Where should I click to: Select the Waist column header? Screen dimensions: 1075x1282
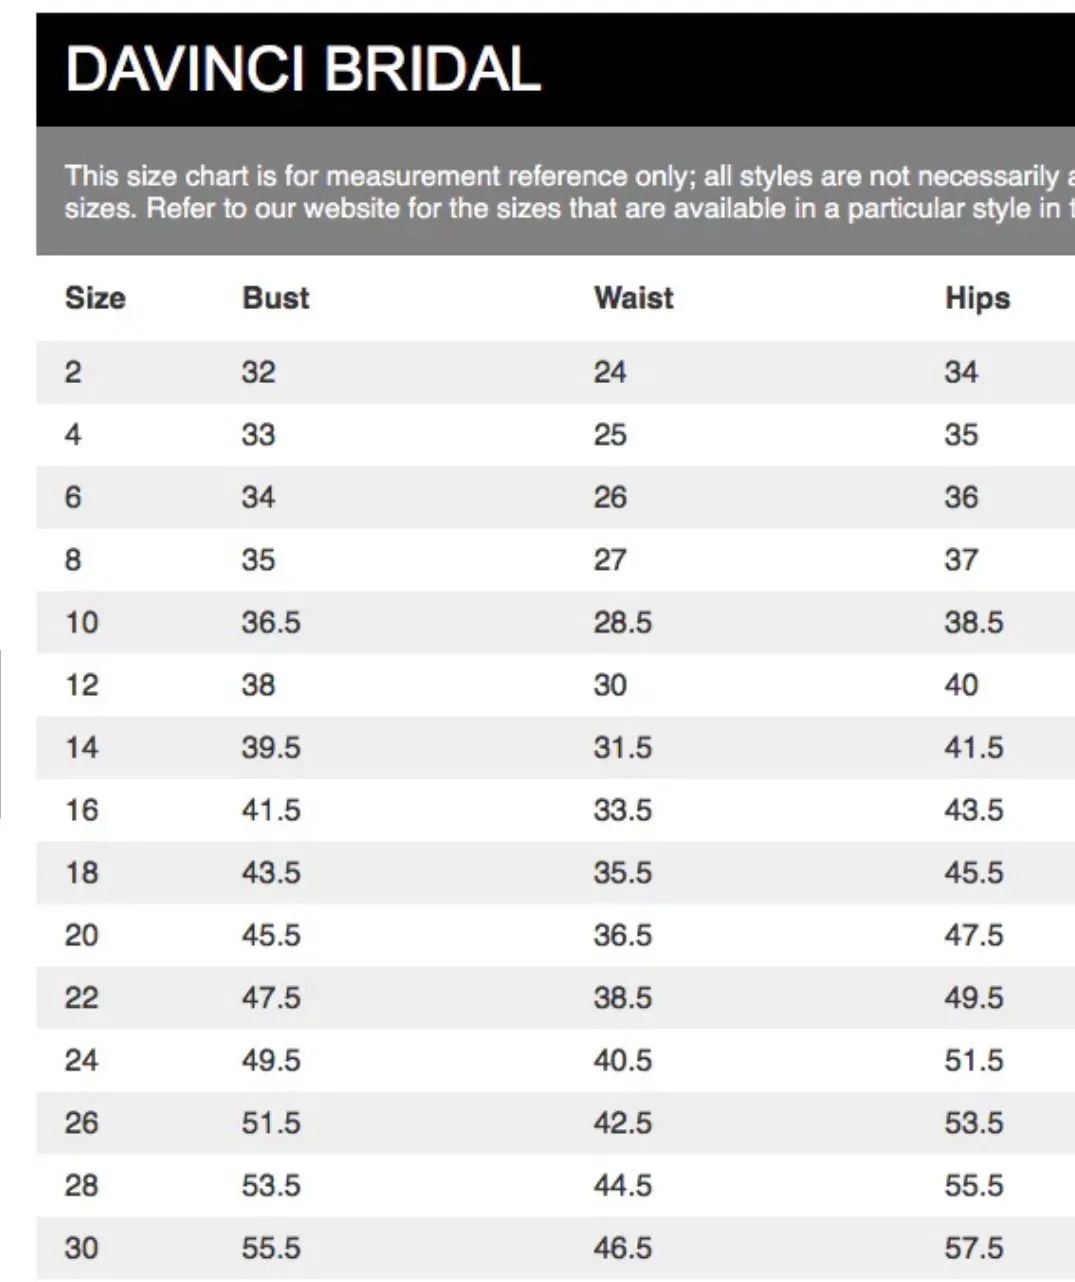point(634,298)
